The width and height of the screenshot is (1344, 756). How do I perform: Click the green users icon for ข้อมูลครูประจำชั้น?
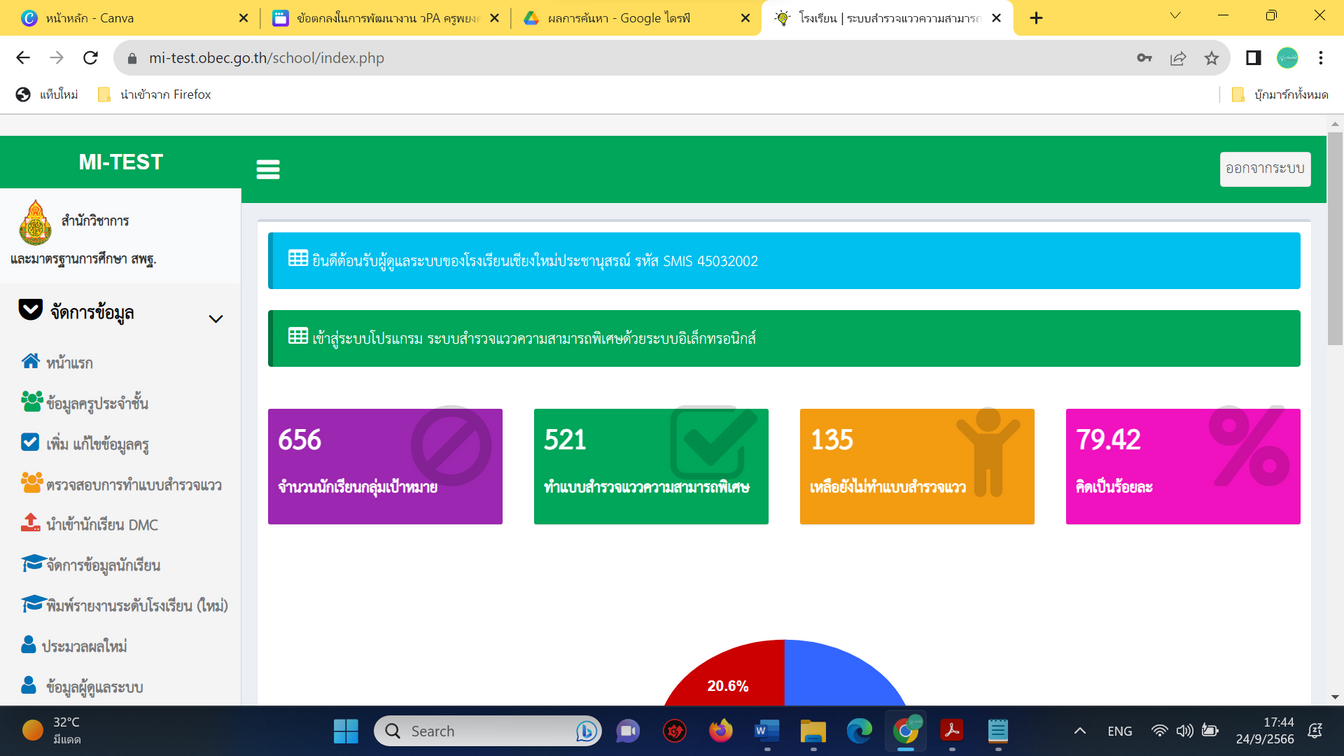pos(32,402)
